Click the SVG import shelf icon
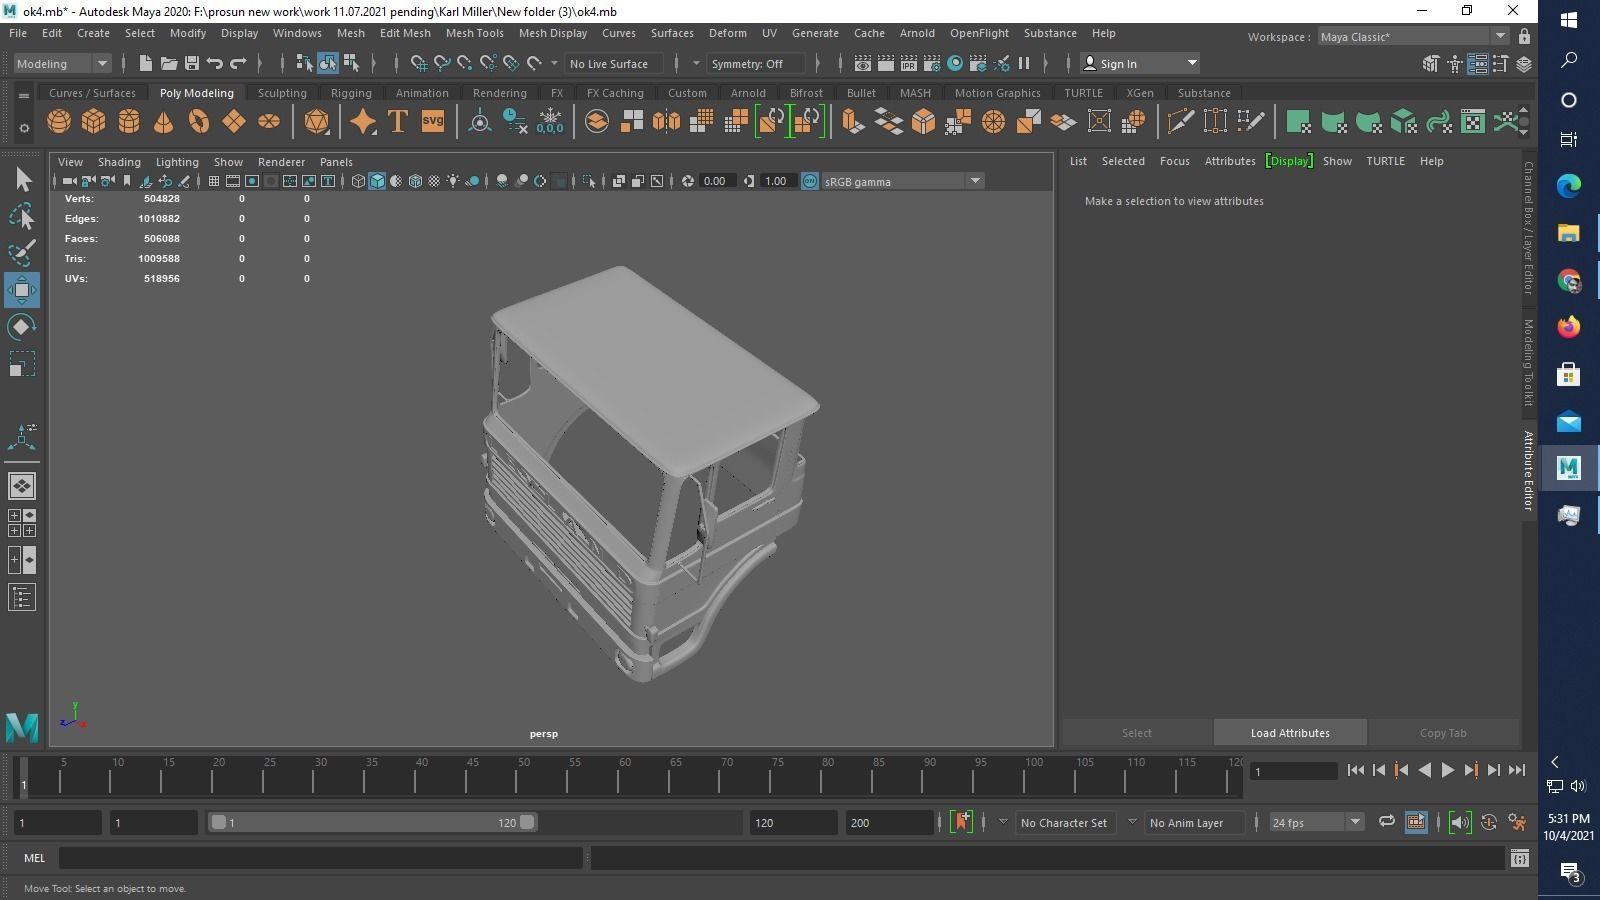 [x=432, y=122]
